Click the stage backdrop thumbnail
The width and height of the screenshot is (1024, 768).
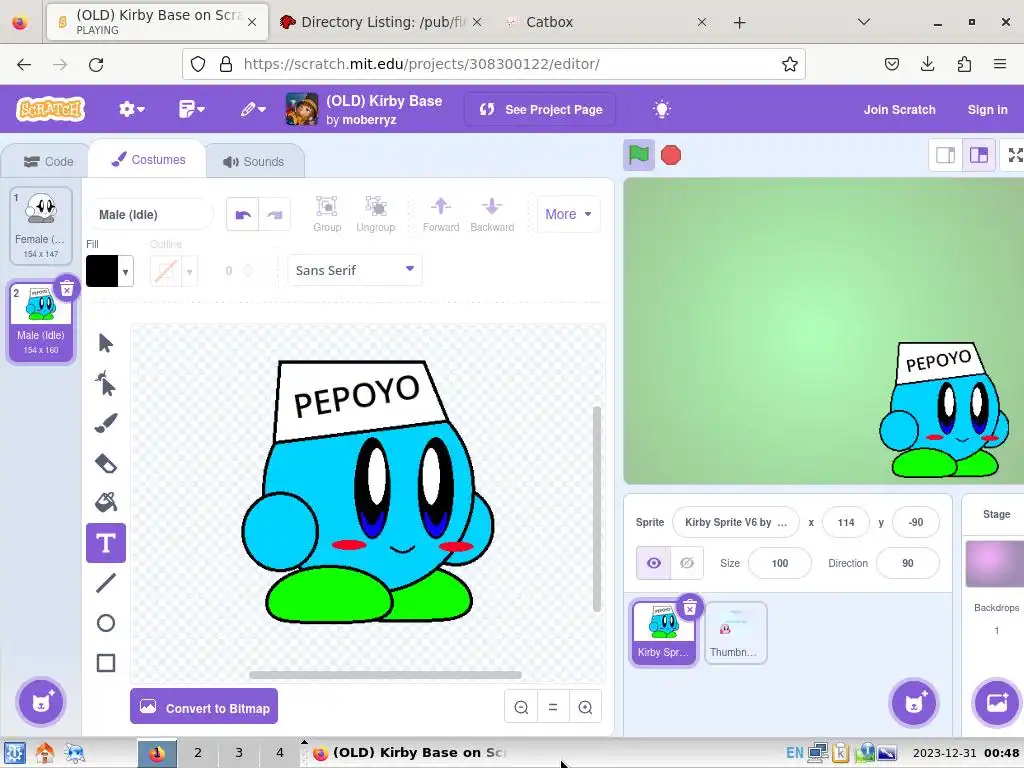(x=995, y=563)
